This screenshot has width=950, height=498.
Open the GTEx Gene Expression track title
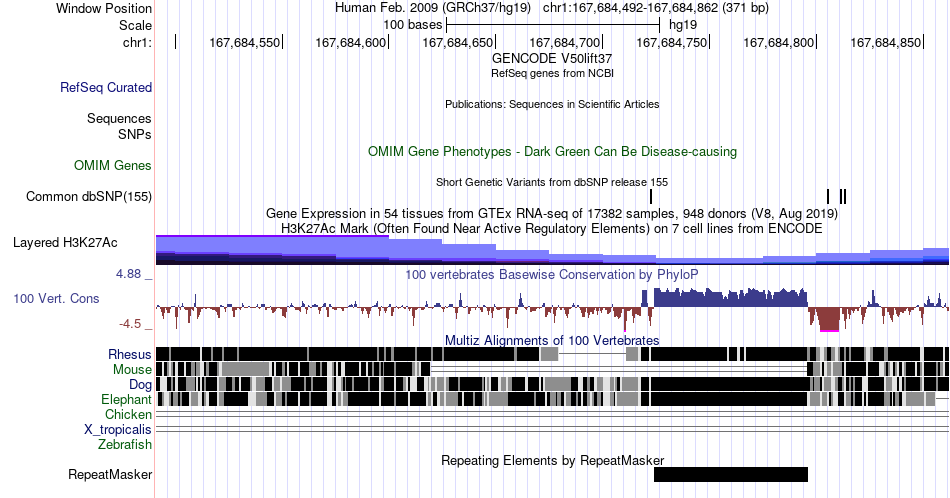tap(552, 213)
